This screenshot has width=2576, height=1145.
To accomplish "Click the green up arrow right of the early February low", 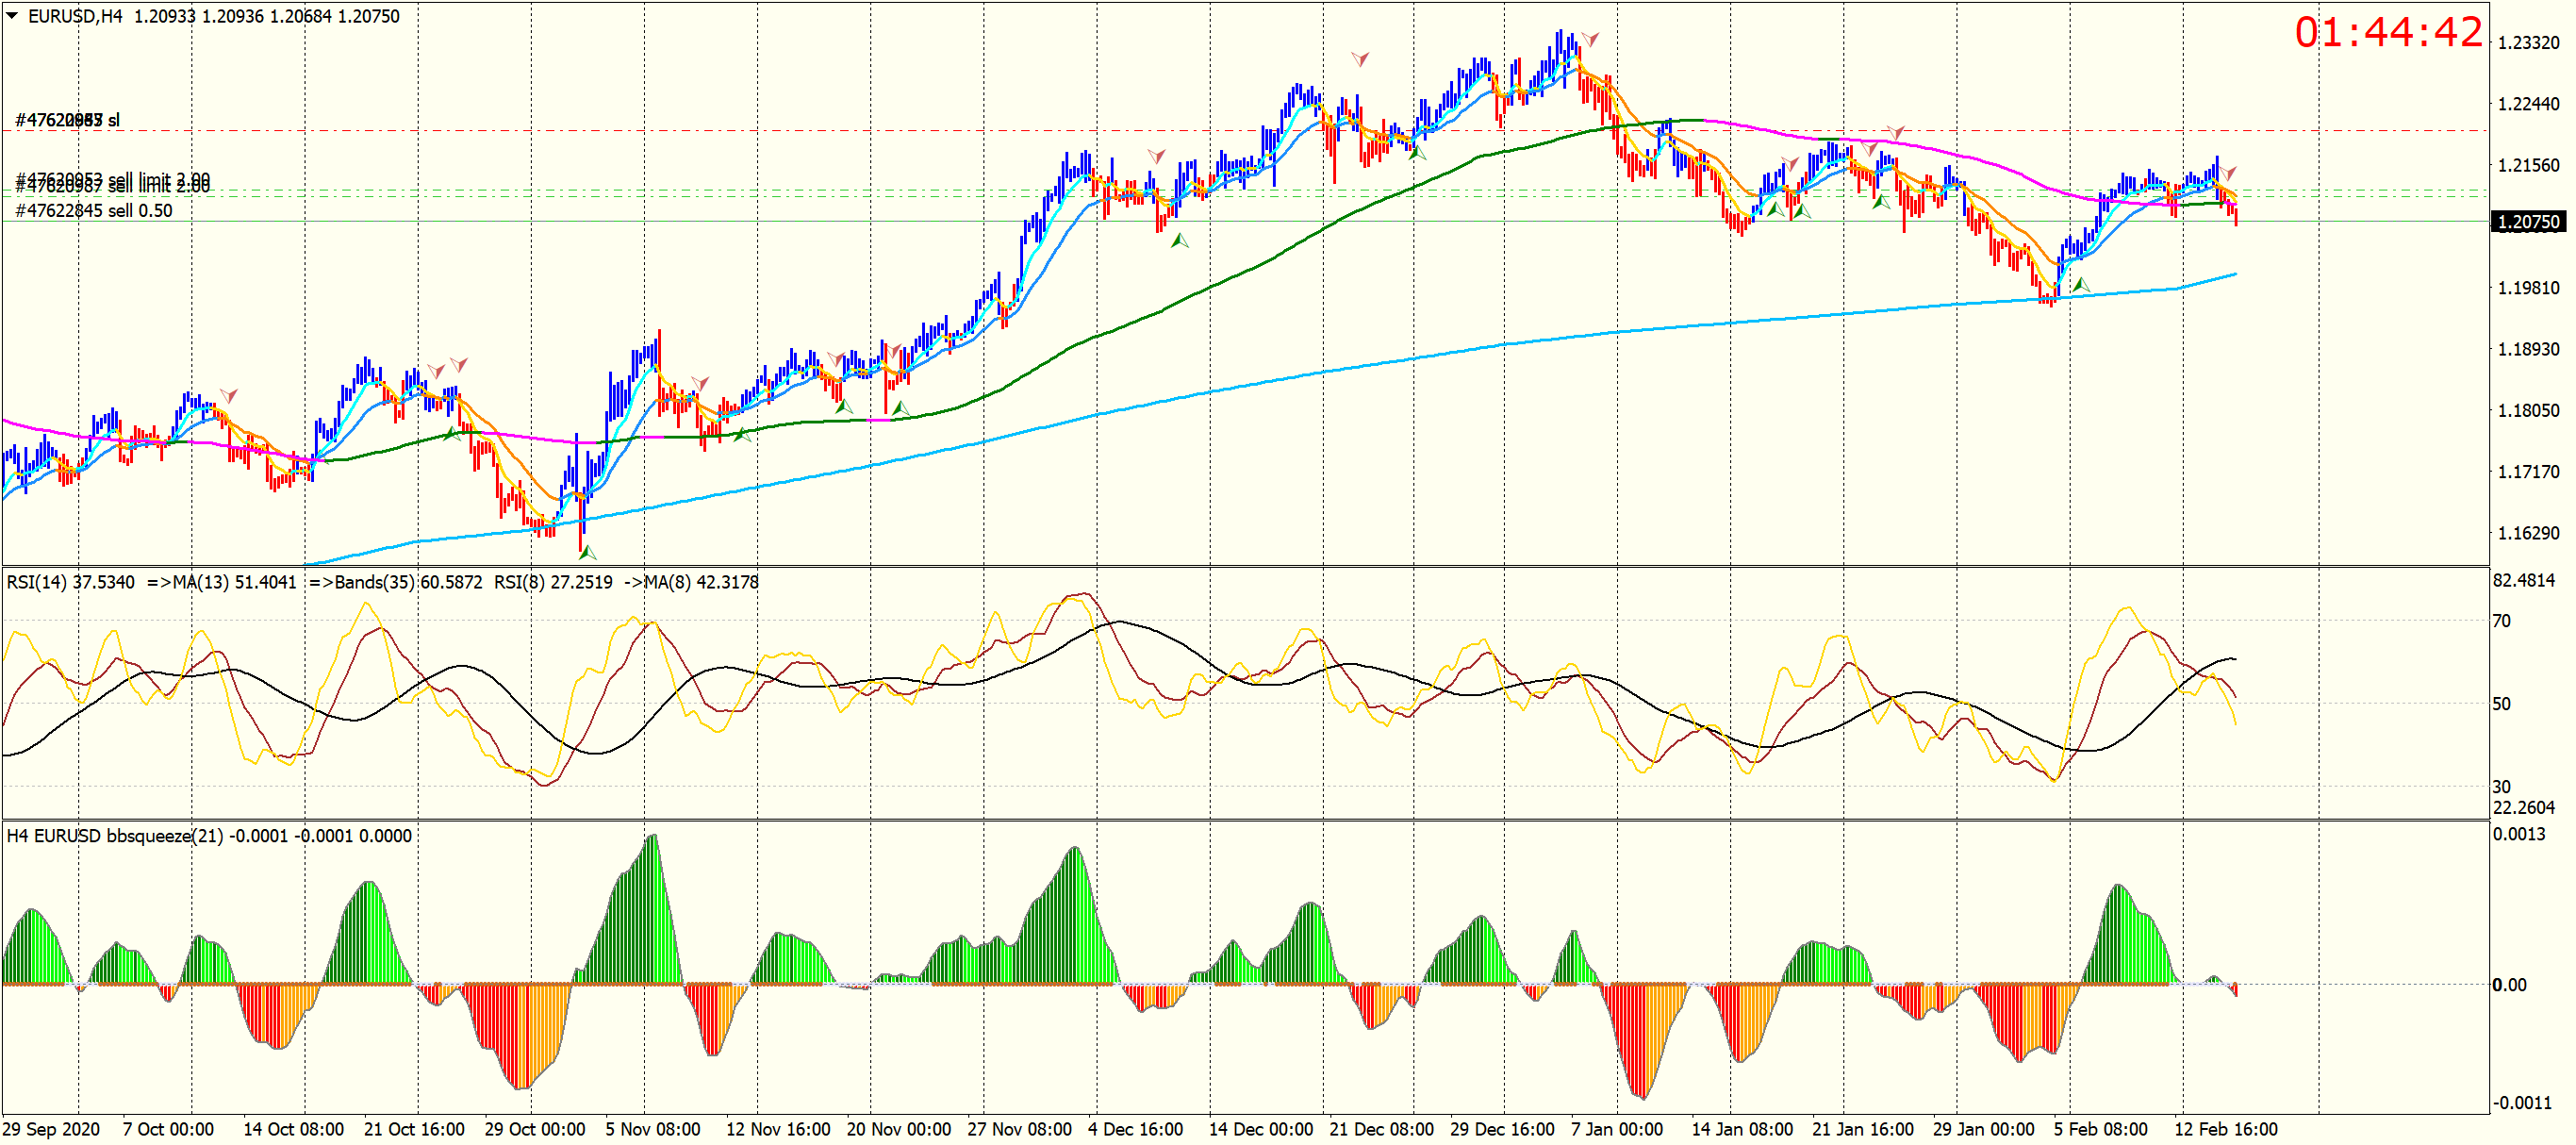I will (x=2080, y=285).
